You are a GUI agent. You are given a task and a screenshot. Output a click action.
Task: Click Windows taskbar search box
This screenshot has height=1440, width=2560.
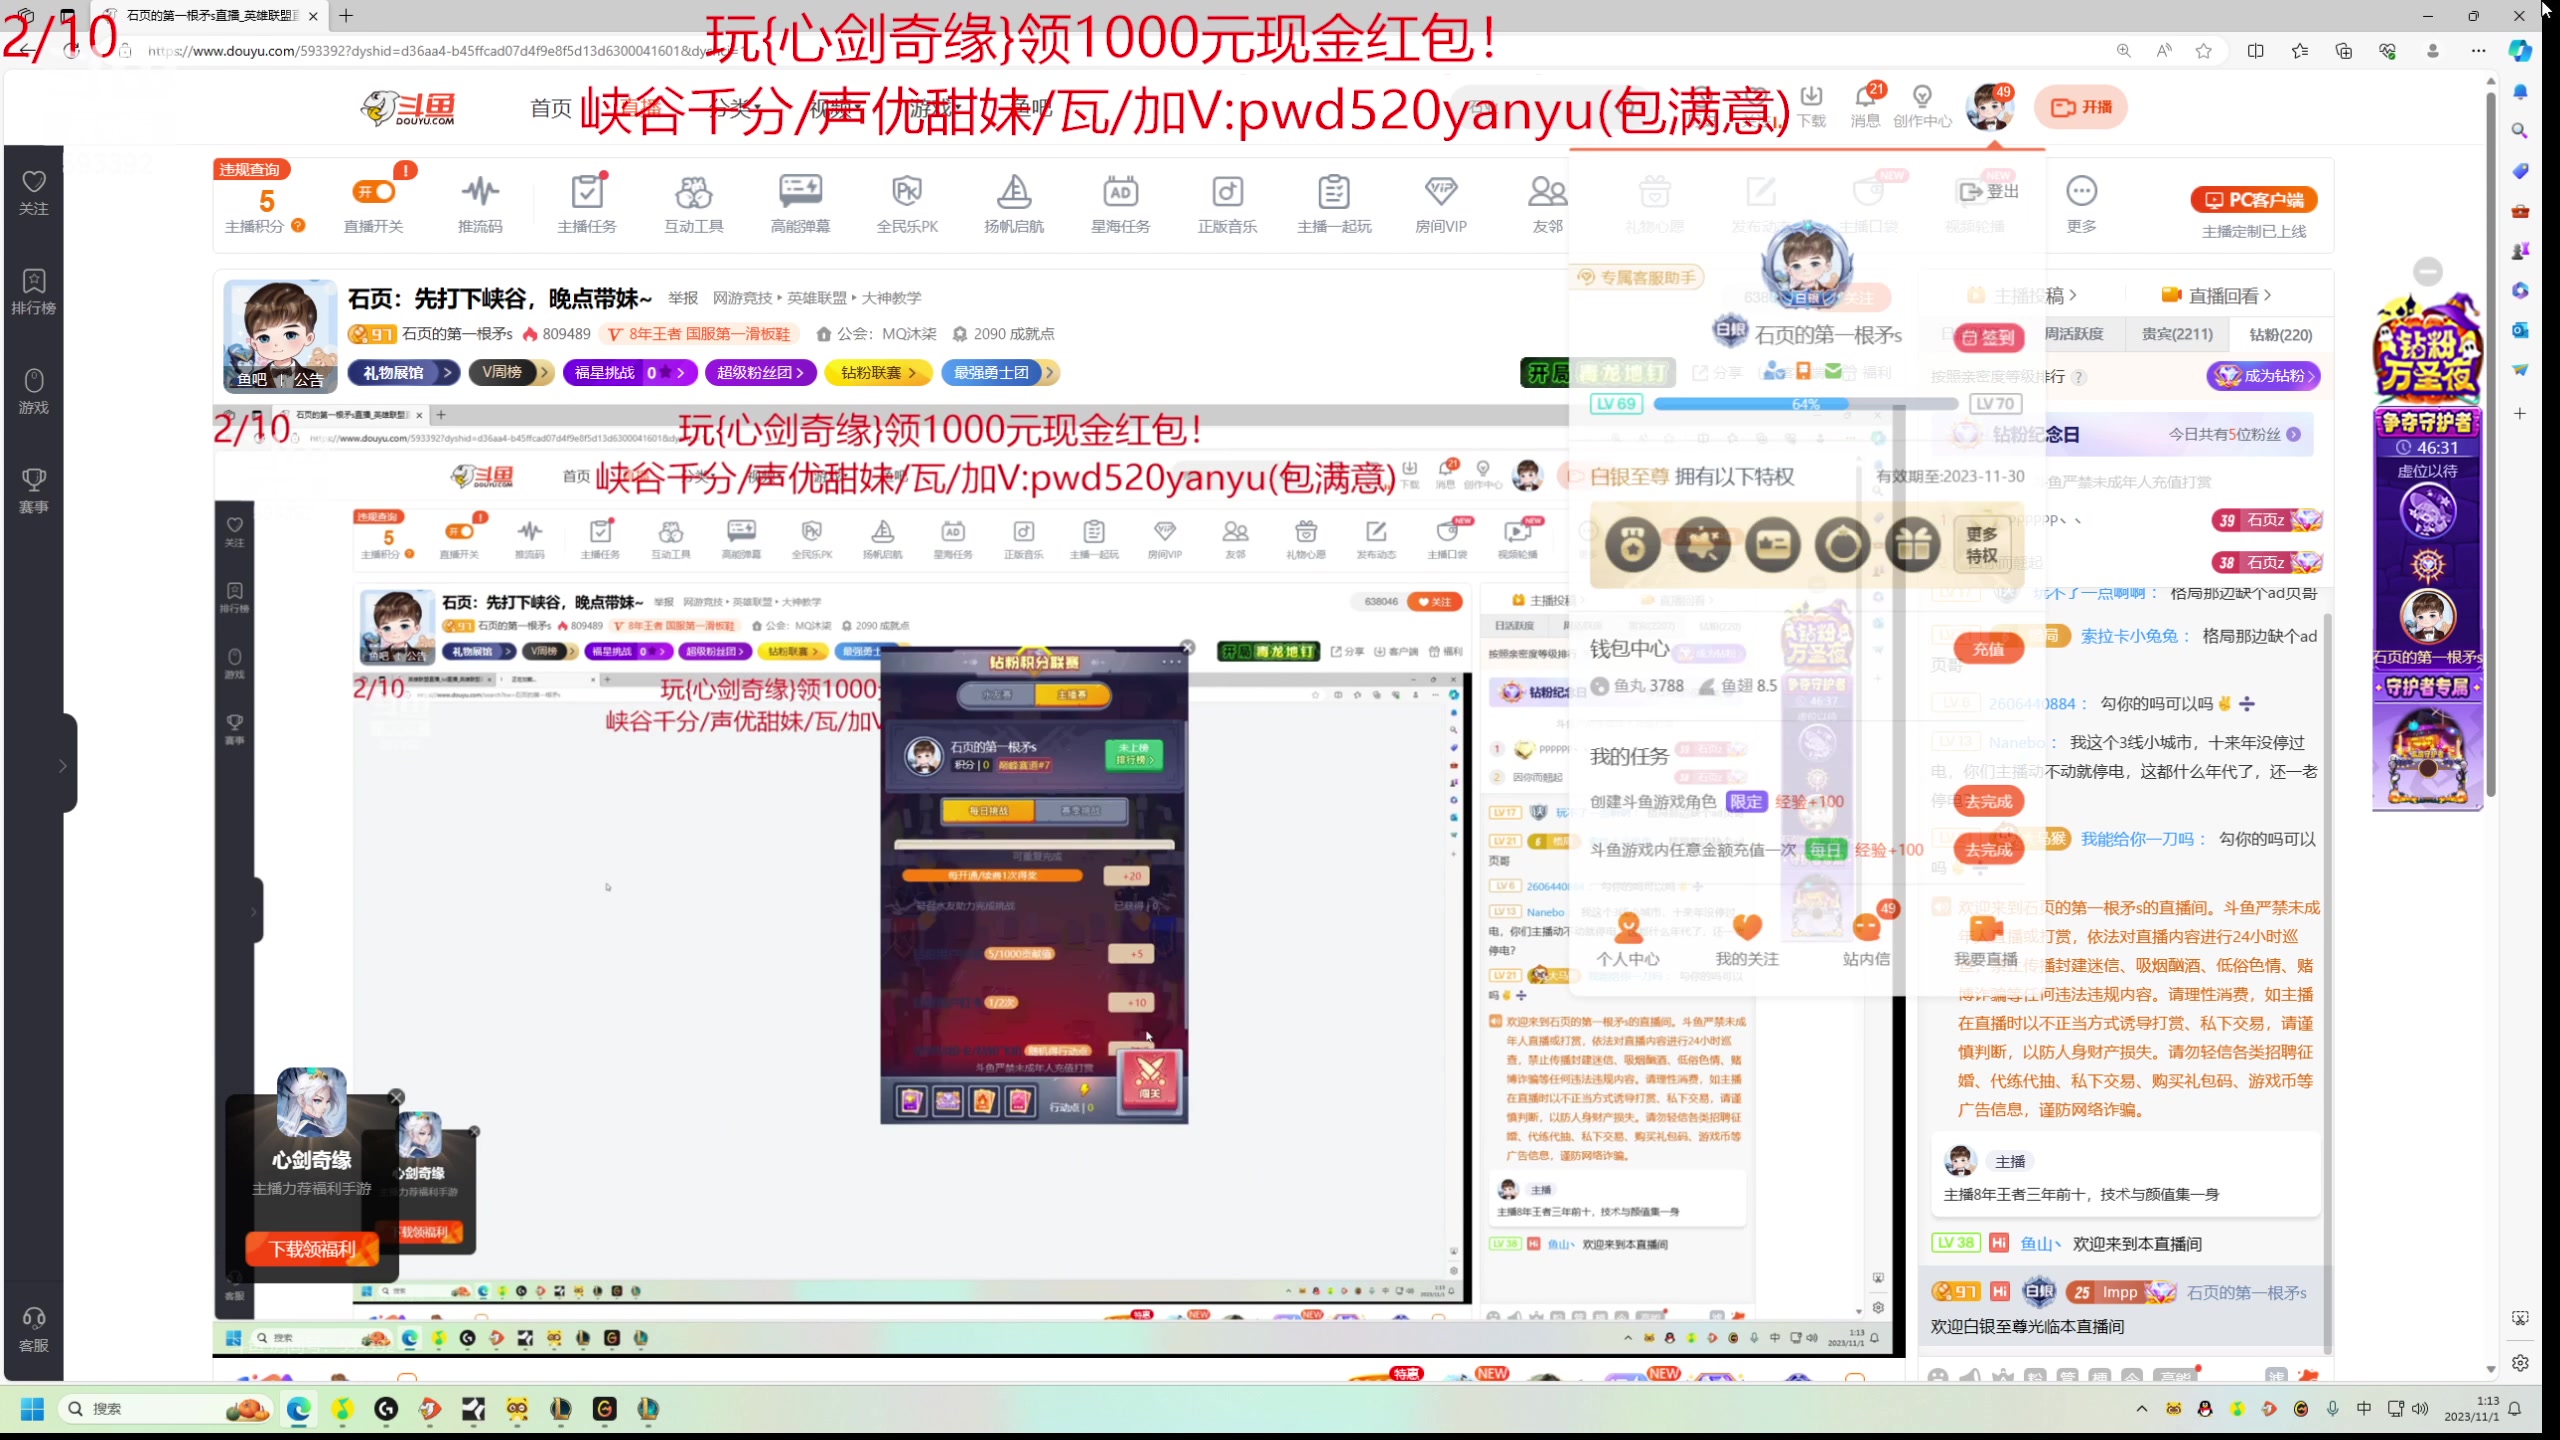click(165, 1409)
